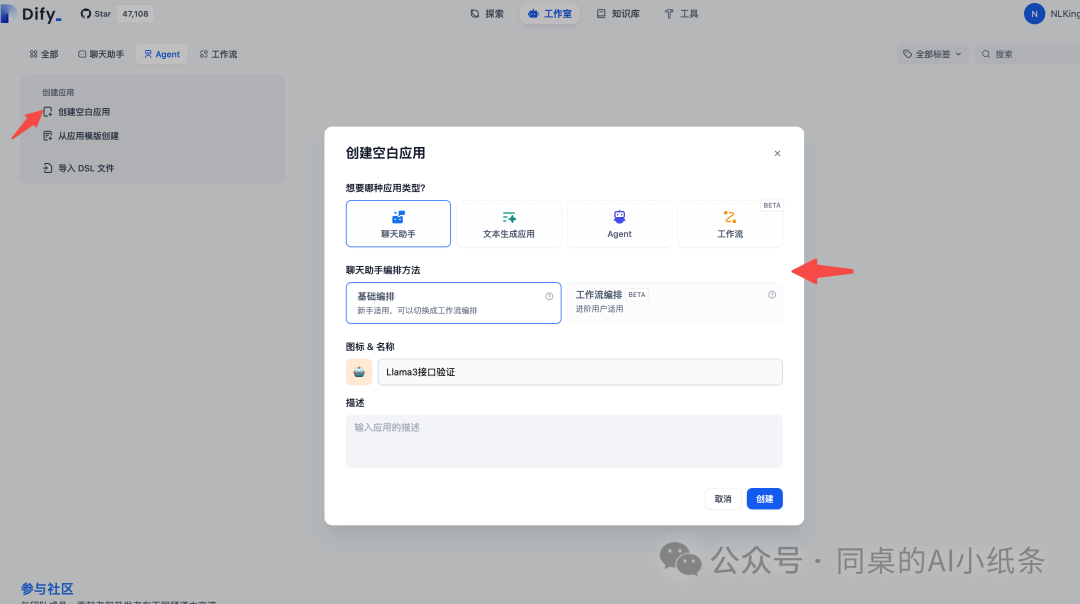Select the 聊天助手 app type
Viewport: 1080px width, 604px height.
[398, 224]
